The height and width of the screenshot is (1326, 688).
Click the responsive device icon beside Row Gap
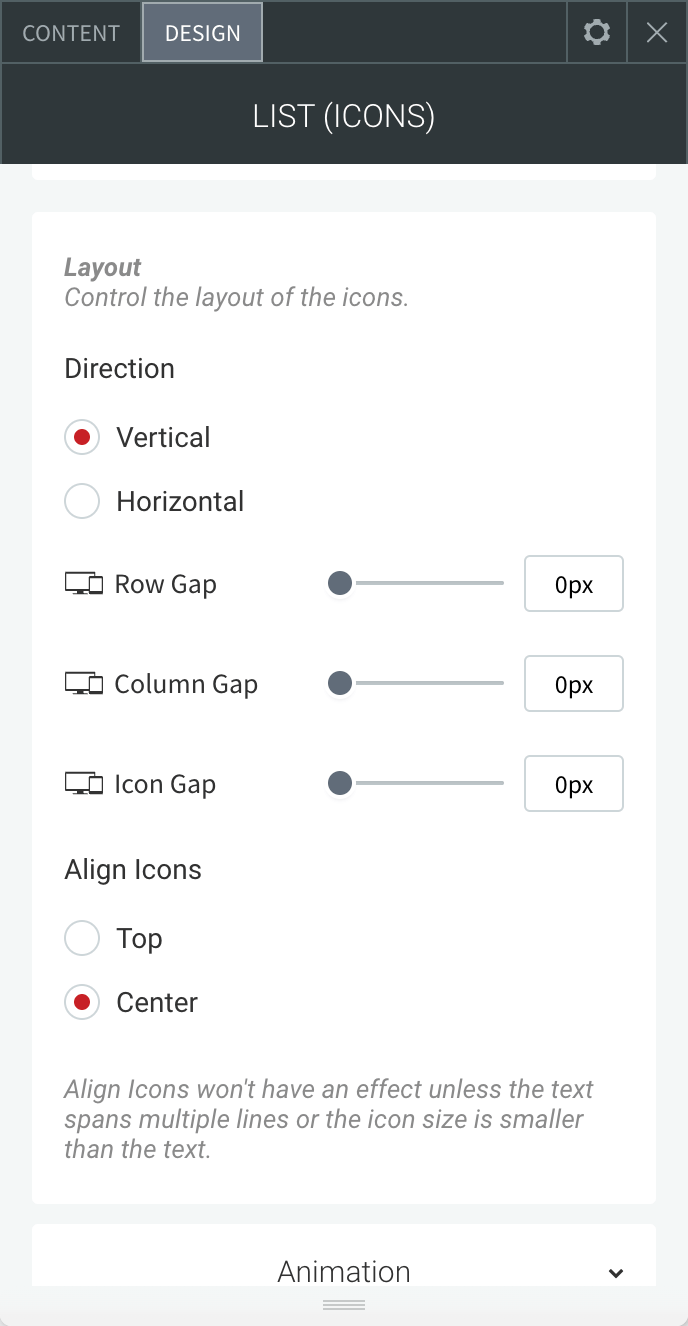pos(84,584)
